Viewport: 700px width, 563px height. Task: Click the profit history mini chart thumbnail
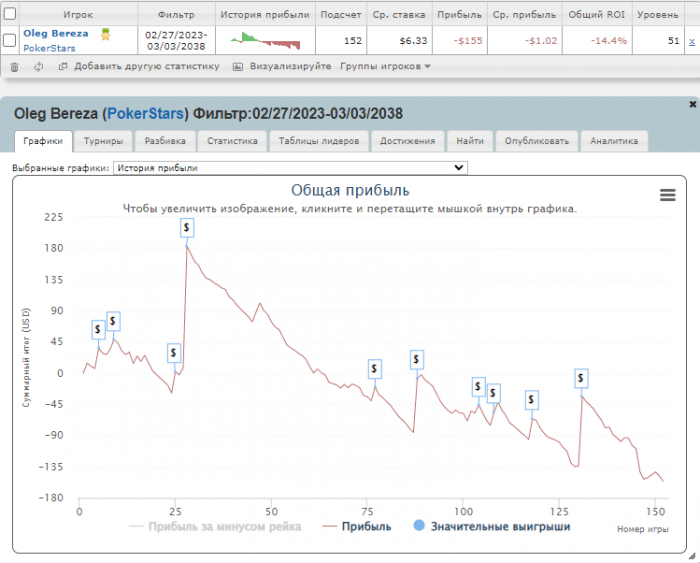pos(266,41)
